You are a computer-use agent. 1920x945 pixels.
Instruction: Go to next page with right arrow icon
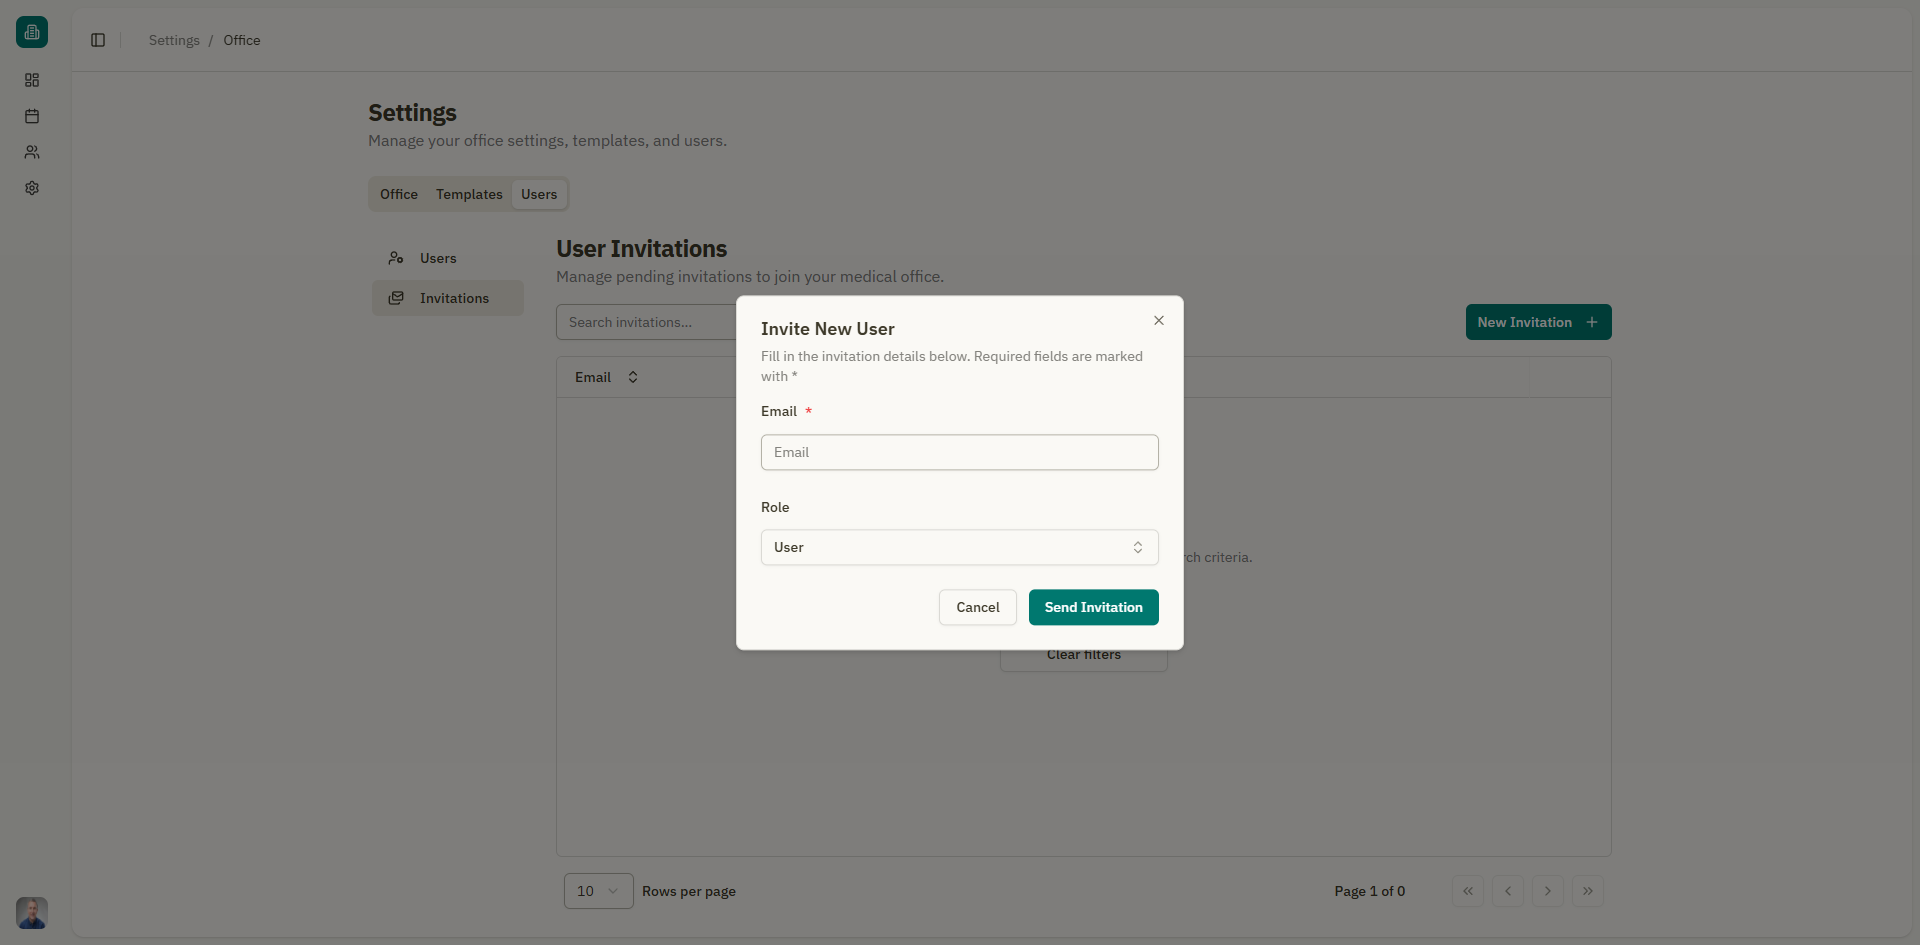[1547, 891]
